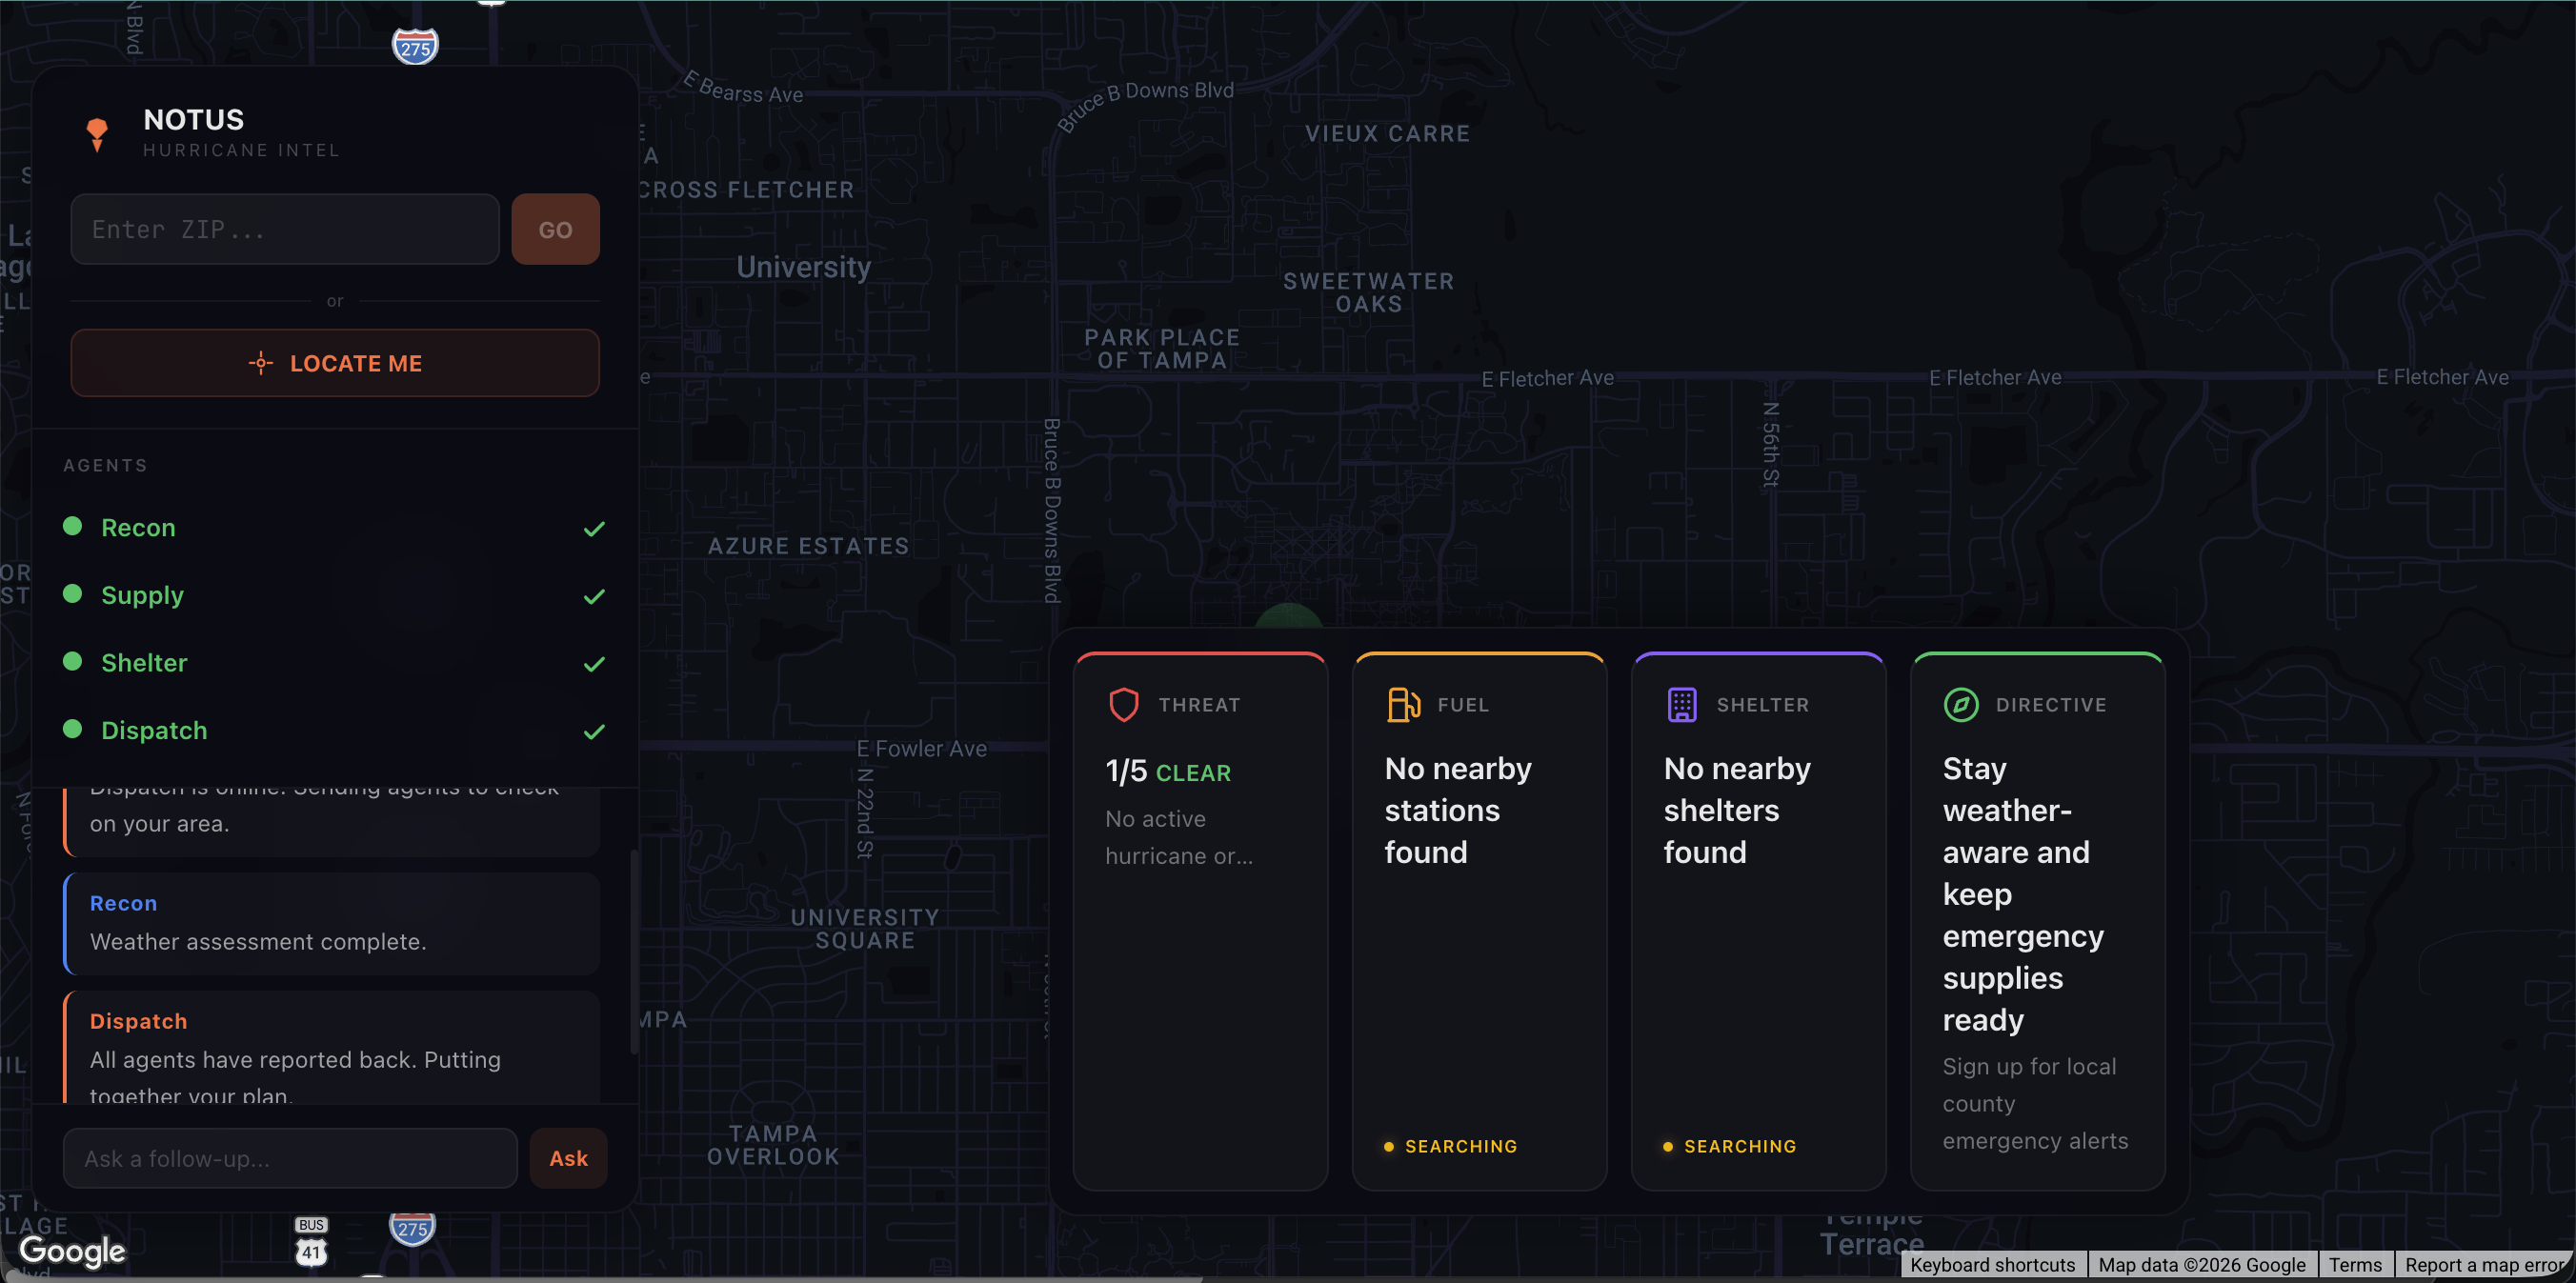Click the crosshair icon in Locate Me
2576x1283 pixels.
coord(261,363)
